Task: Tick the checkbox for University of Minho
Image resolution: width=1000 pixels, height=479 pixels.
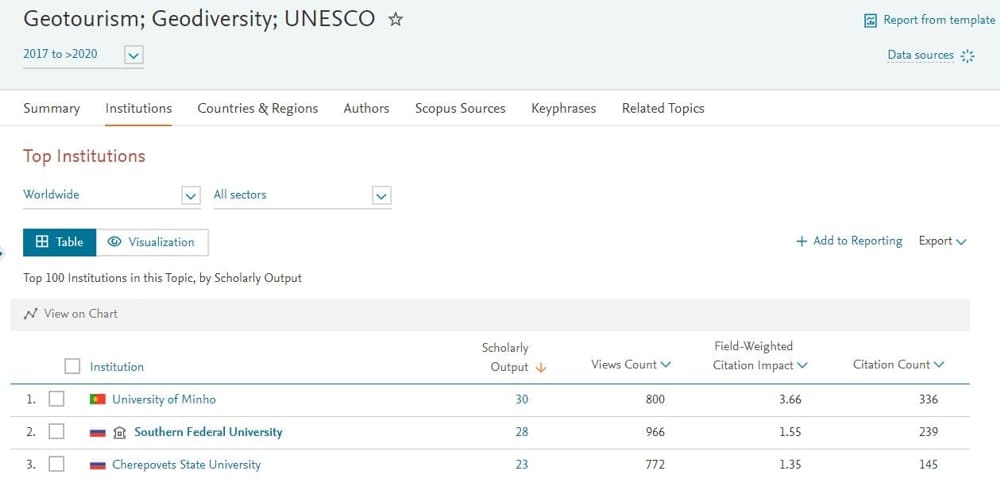Action: tap(57, 399)
